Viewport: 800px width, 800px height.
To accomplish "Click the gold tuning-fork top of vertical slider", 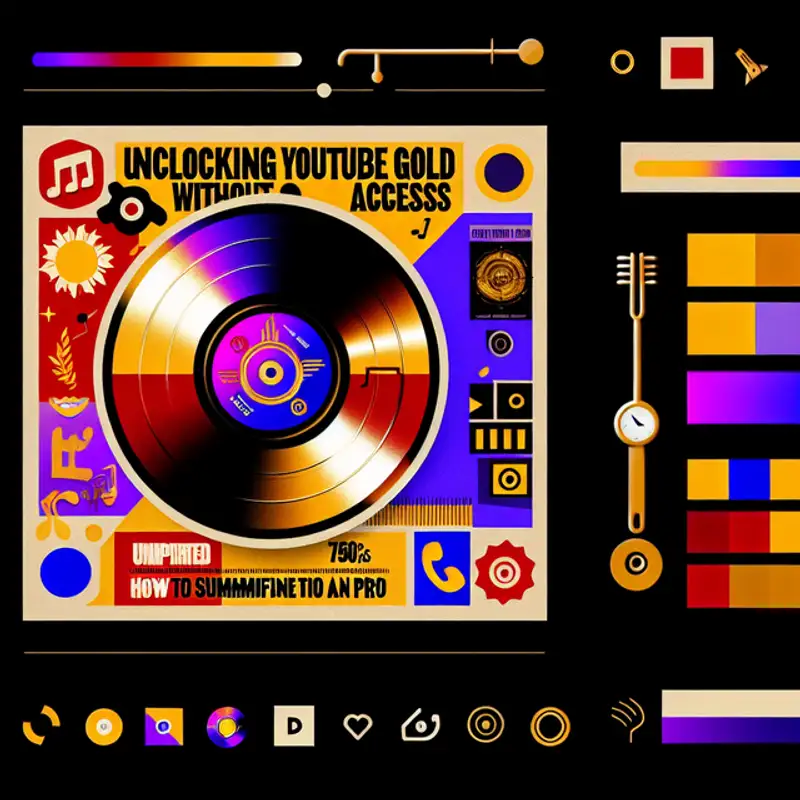I will pos(636,286).
